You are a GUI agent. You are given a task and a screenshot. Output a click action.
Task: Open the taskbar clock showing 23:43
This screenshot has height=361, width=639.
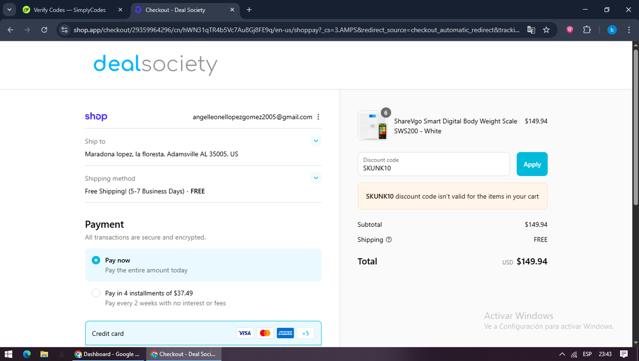point(605,354)
